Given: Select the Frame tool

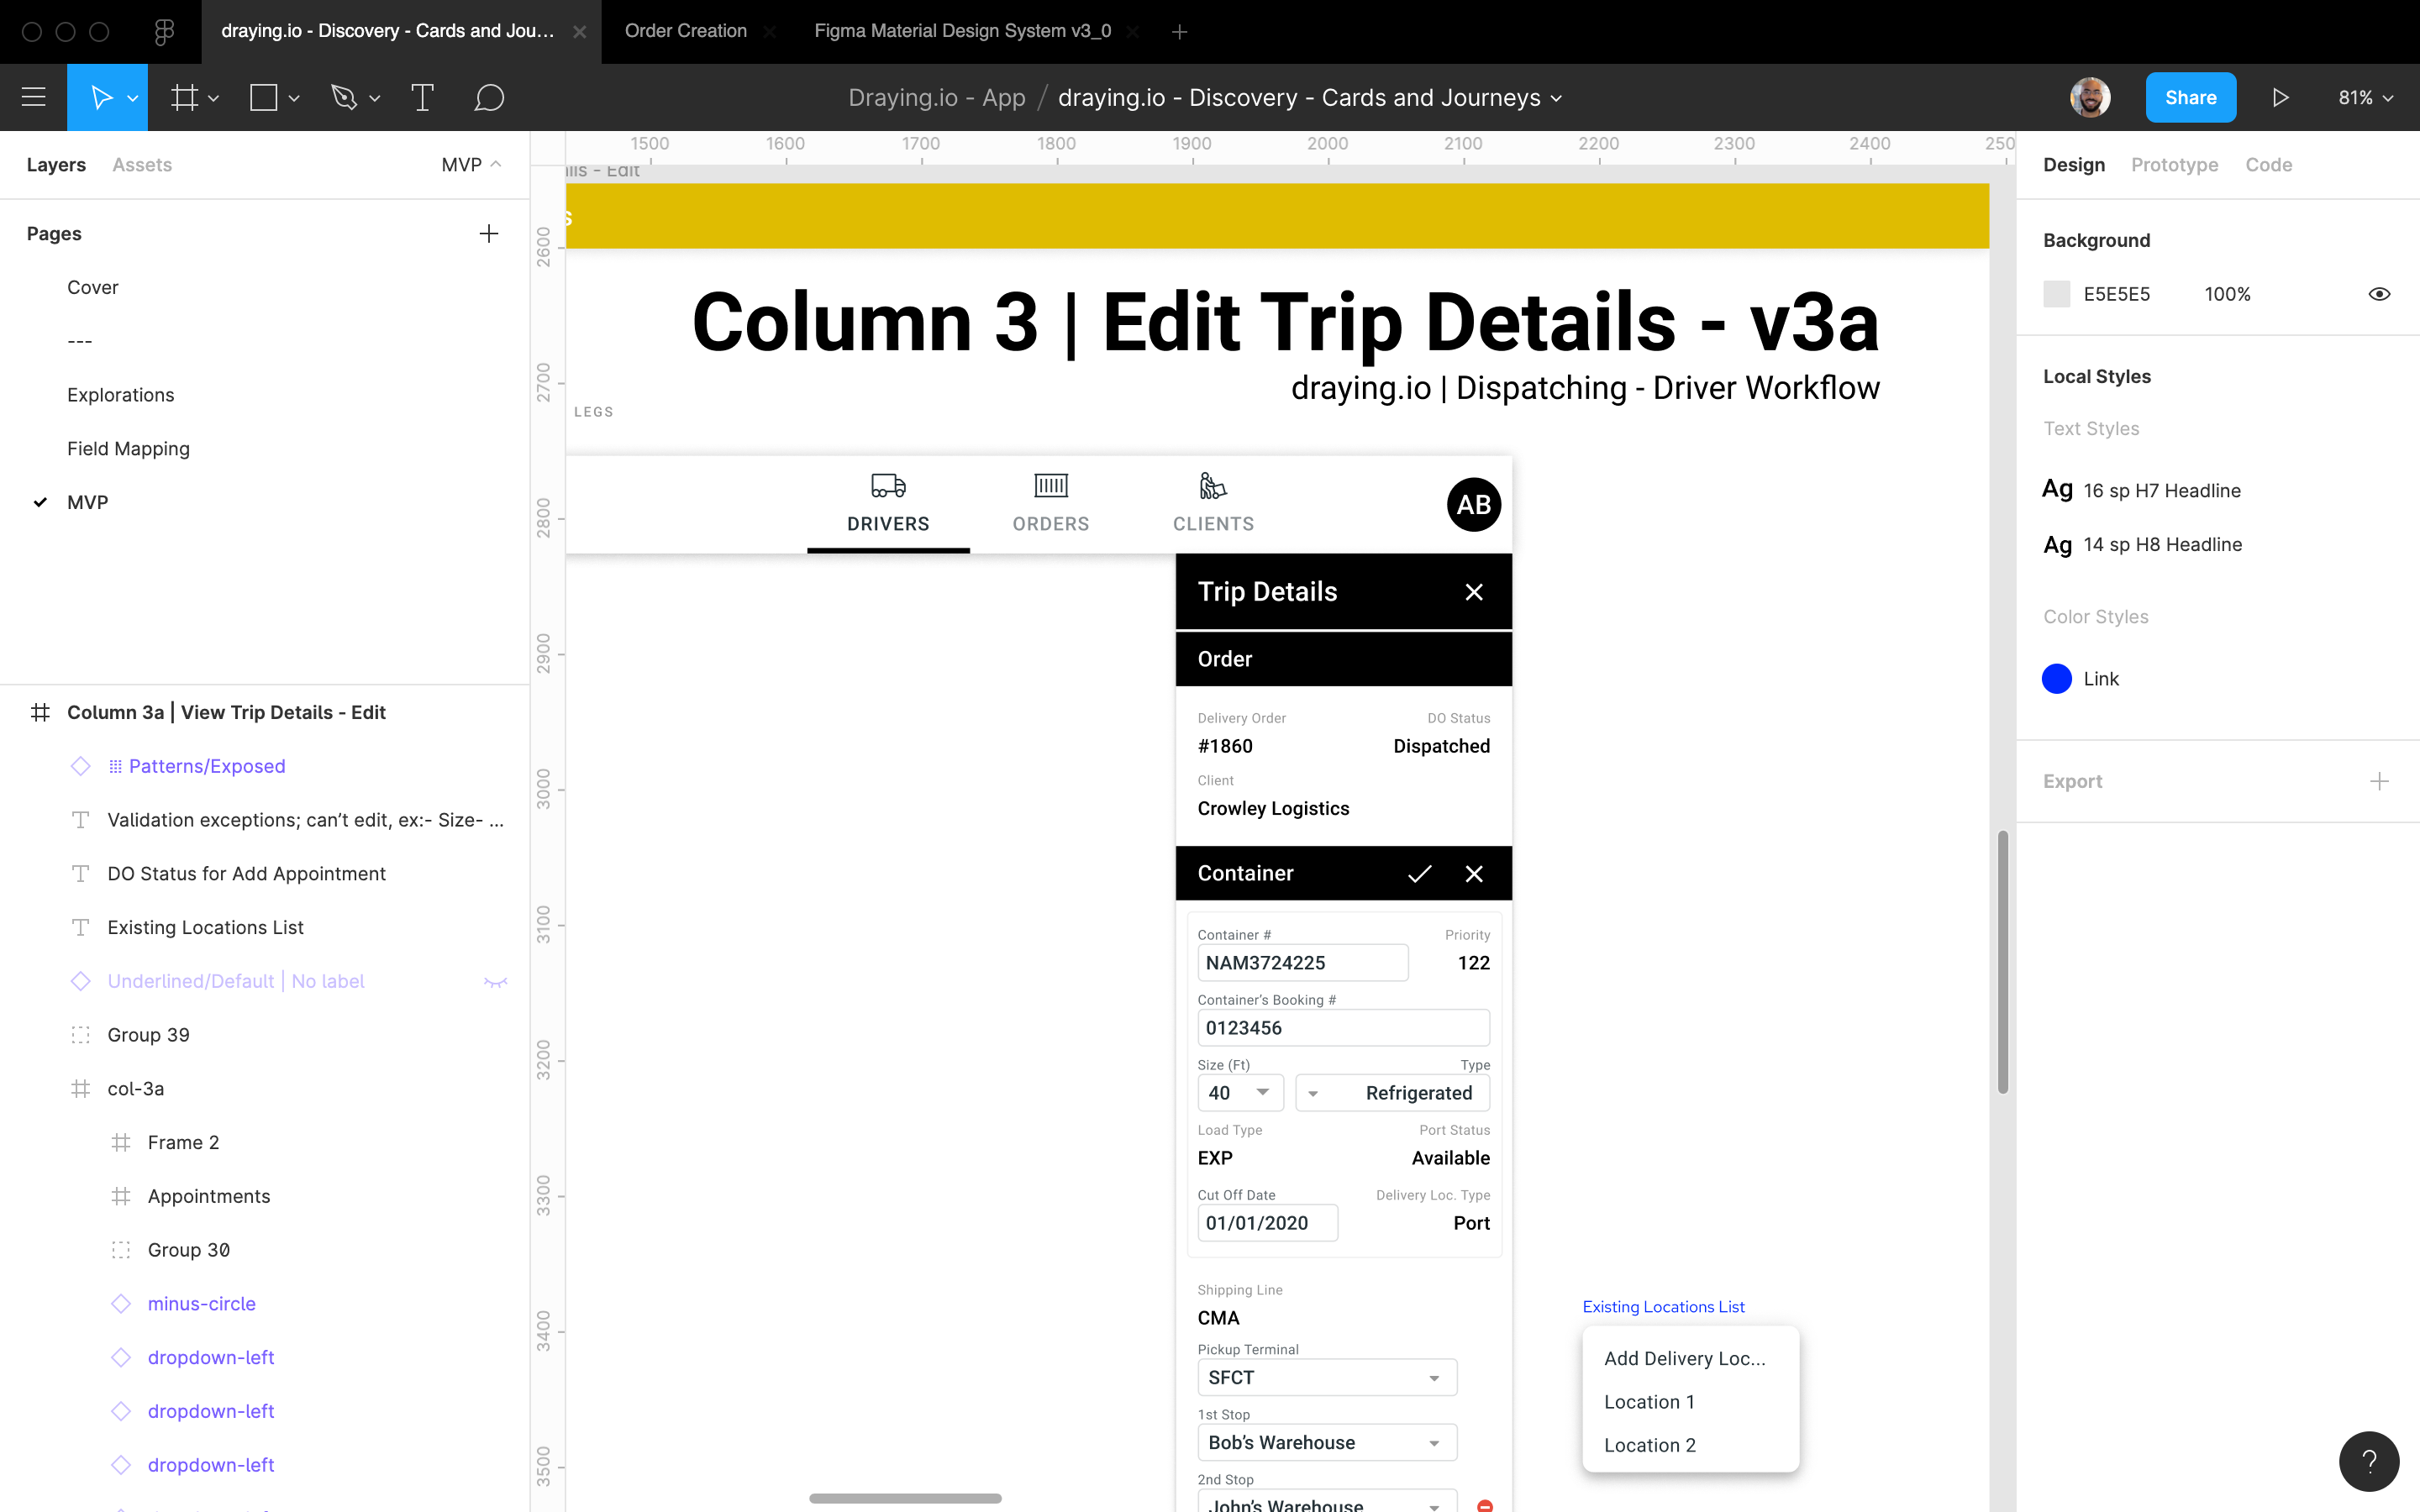Looking at the screenshot, I should 184,98.
